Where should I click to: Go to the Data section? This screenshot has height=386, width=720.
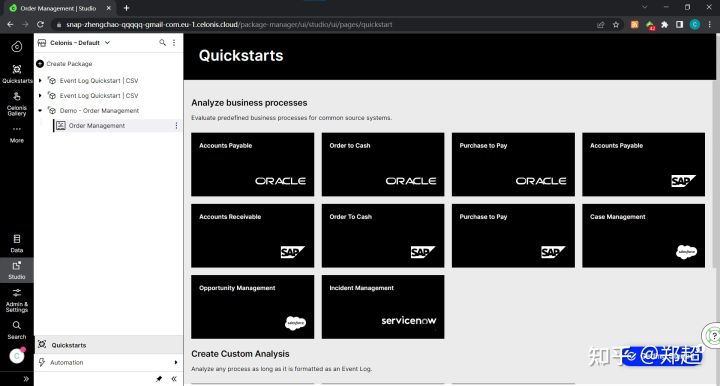click(x=17, y=244)
